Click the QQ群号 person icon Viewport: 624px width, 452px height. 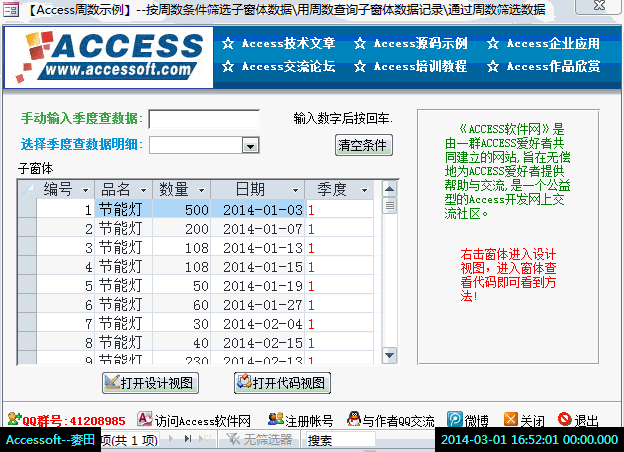pyautogui.click(x=14, y=419)
